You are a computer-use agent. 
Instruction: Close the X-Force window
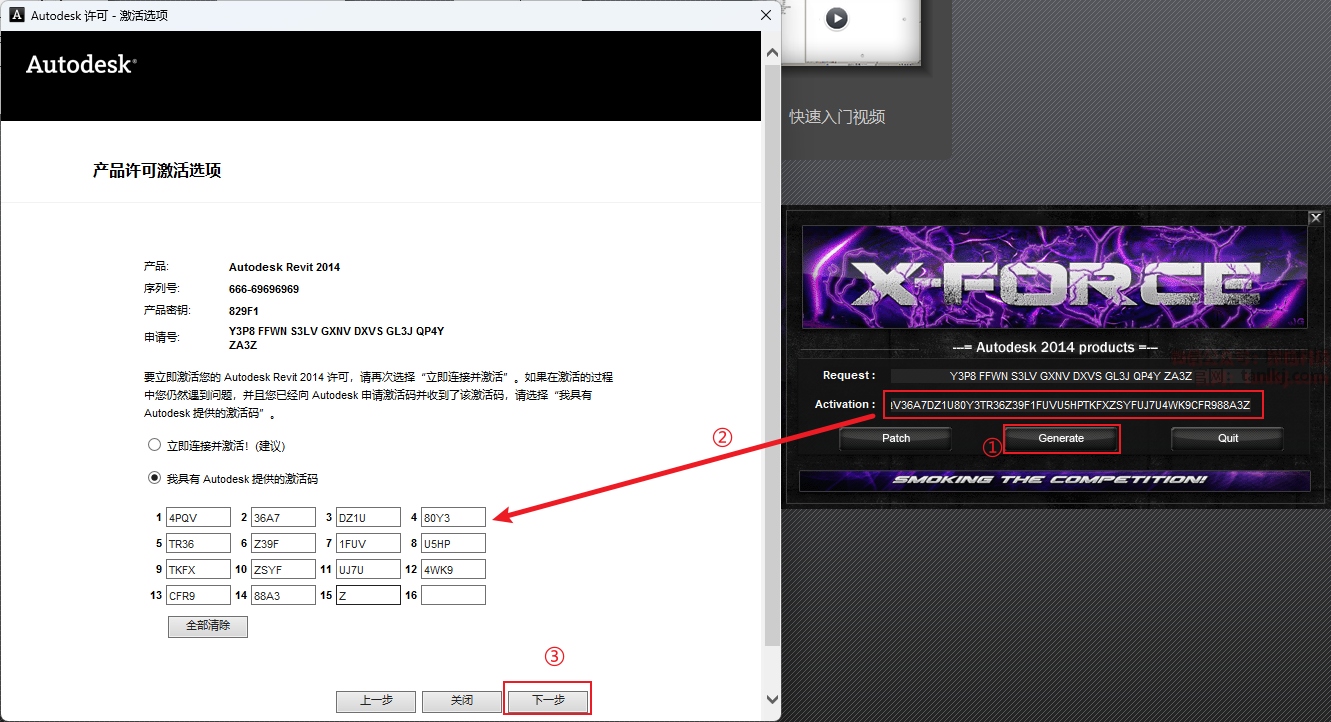click(x=1316, y=218)
